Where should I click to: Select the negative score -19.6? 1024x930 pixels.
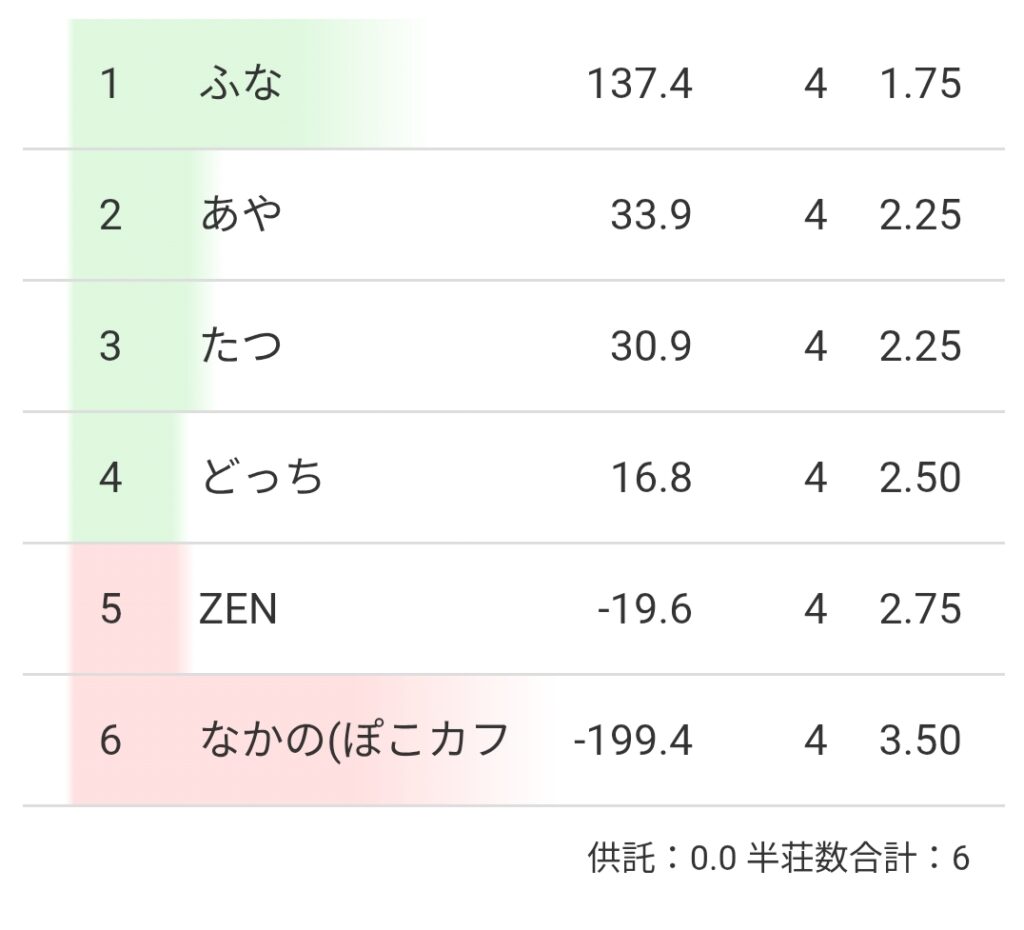coord(644,609)
